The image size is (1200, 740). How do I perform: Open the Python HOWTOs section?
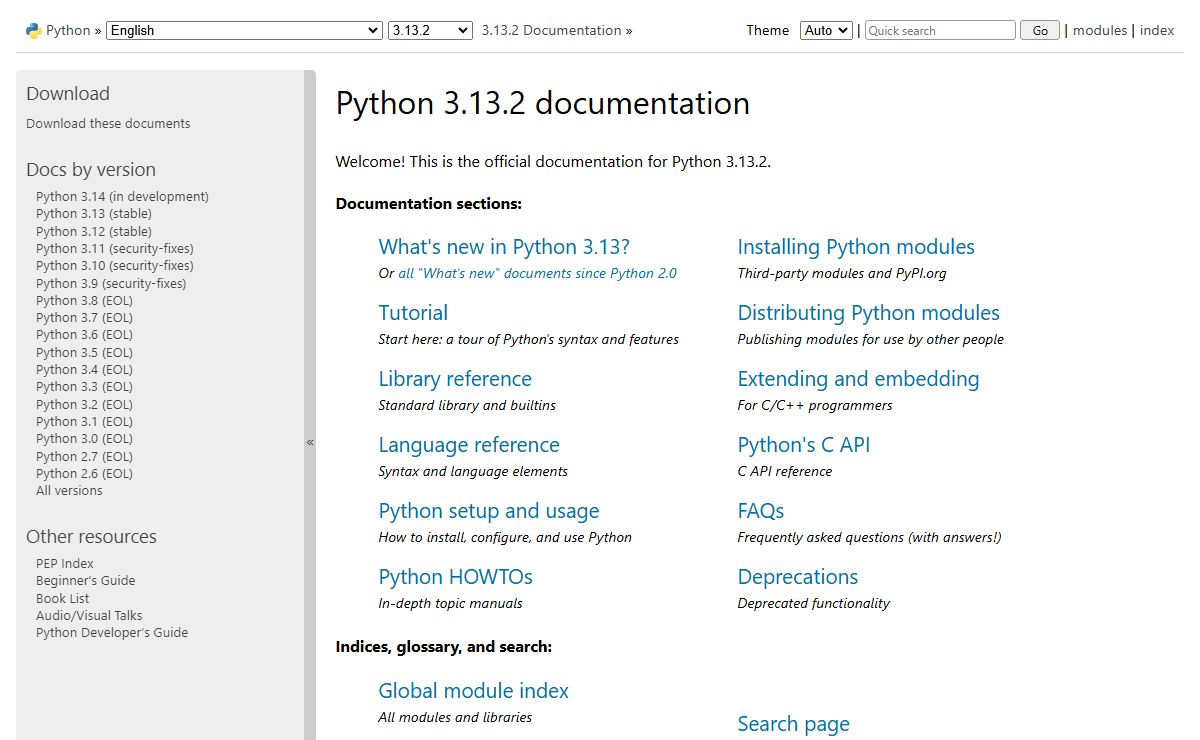455,577
